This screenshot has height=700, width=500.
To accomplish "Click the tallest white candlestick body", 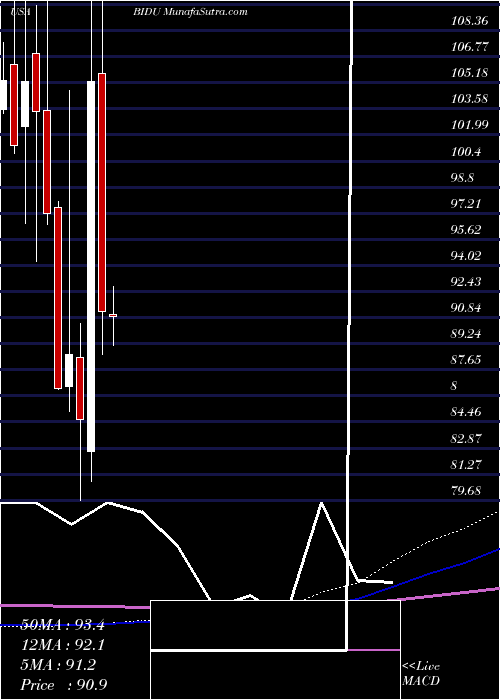I will point(91,267).
